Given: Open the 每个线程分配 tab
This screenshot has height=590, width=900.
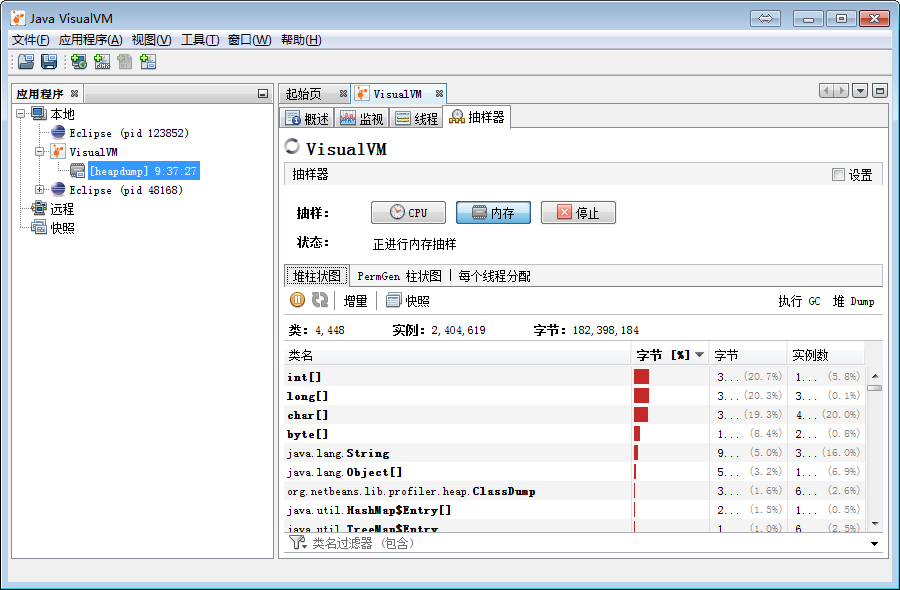Looking at the screenshot, I should [494, 276].
